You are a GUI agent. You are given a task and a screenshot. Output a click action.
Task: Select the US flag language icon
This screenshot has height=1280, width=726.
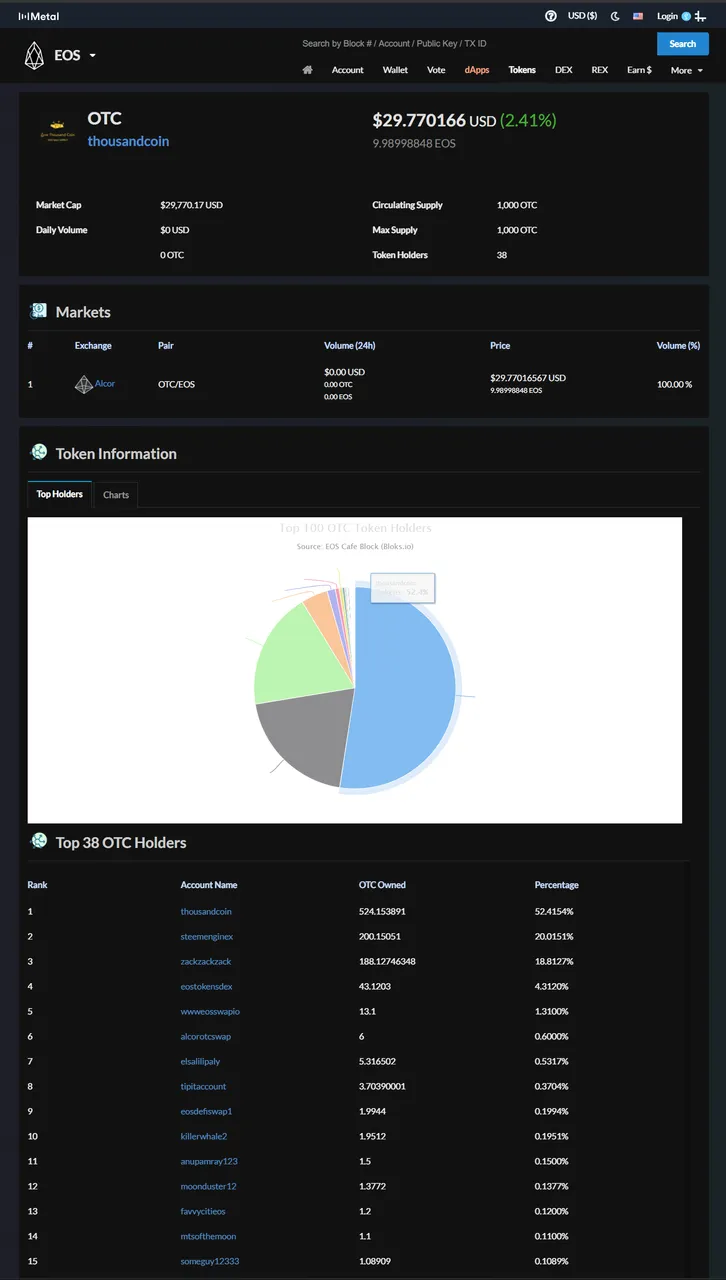tap(638, 16)
